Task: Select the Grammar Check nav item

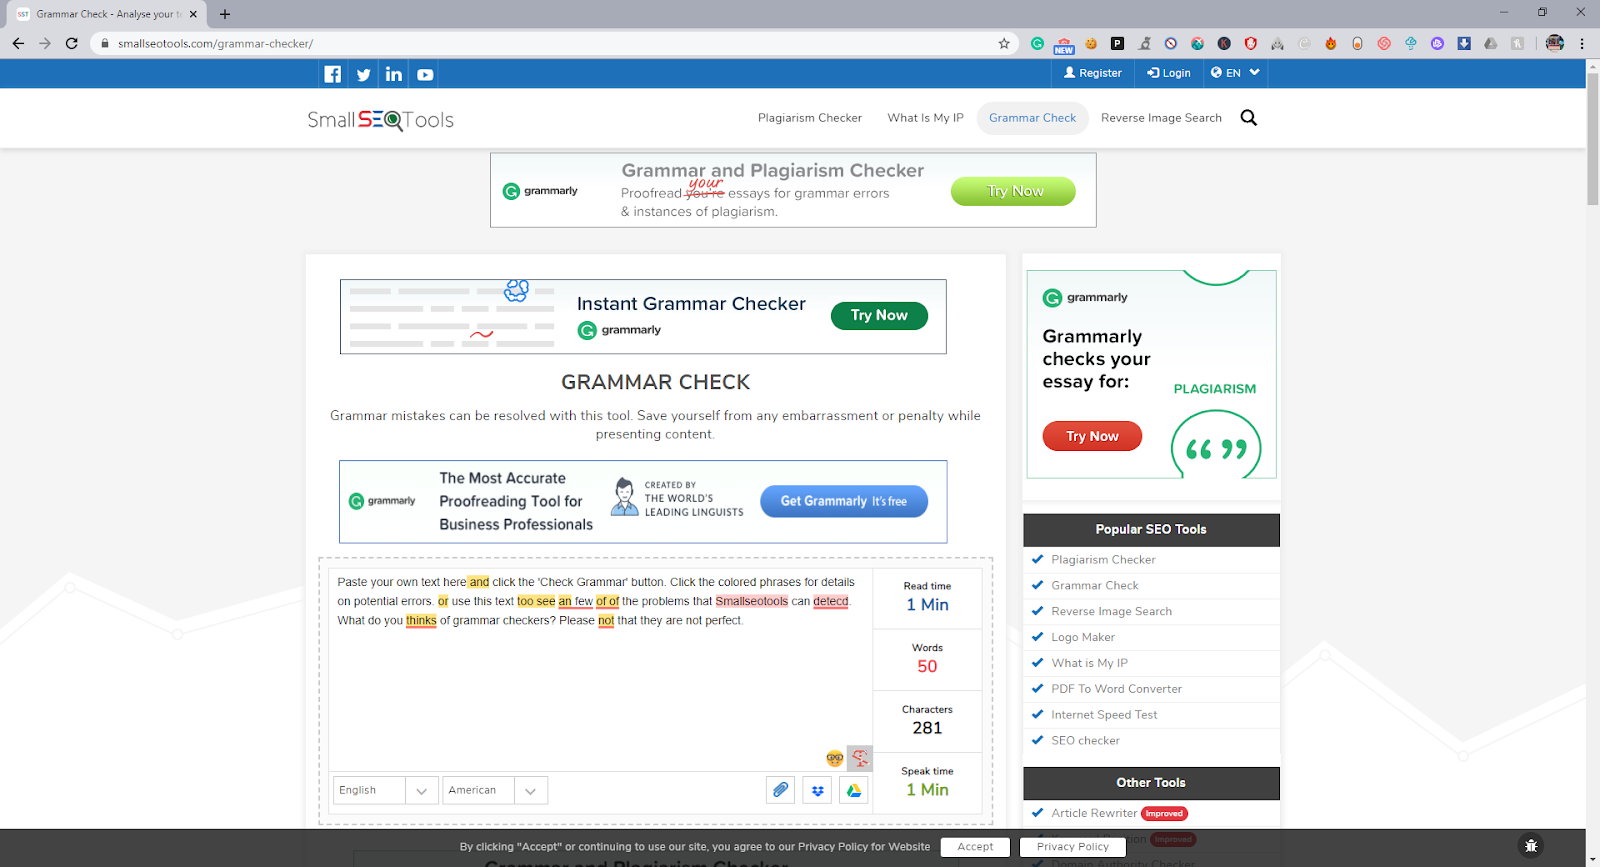Action: 1032,118
